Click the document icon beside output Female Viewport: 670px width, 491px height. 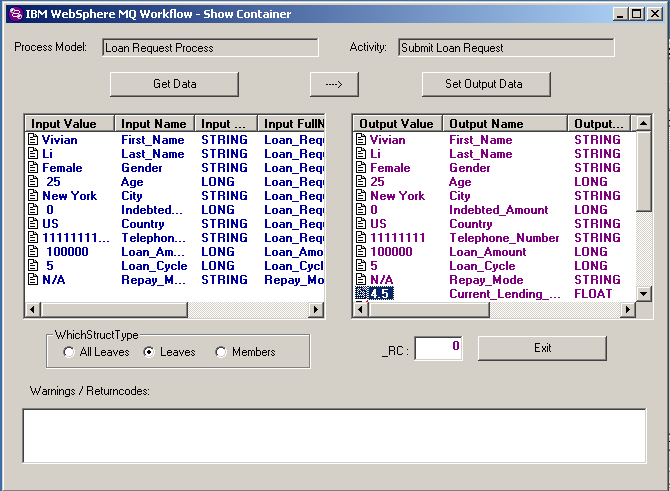(361, 168)
